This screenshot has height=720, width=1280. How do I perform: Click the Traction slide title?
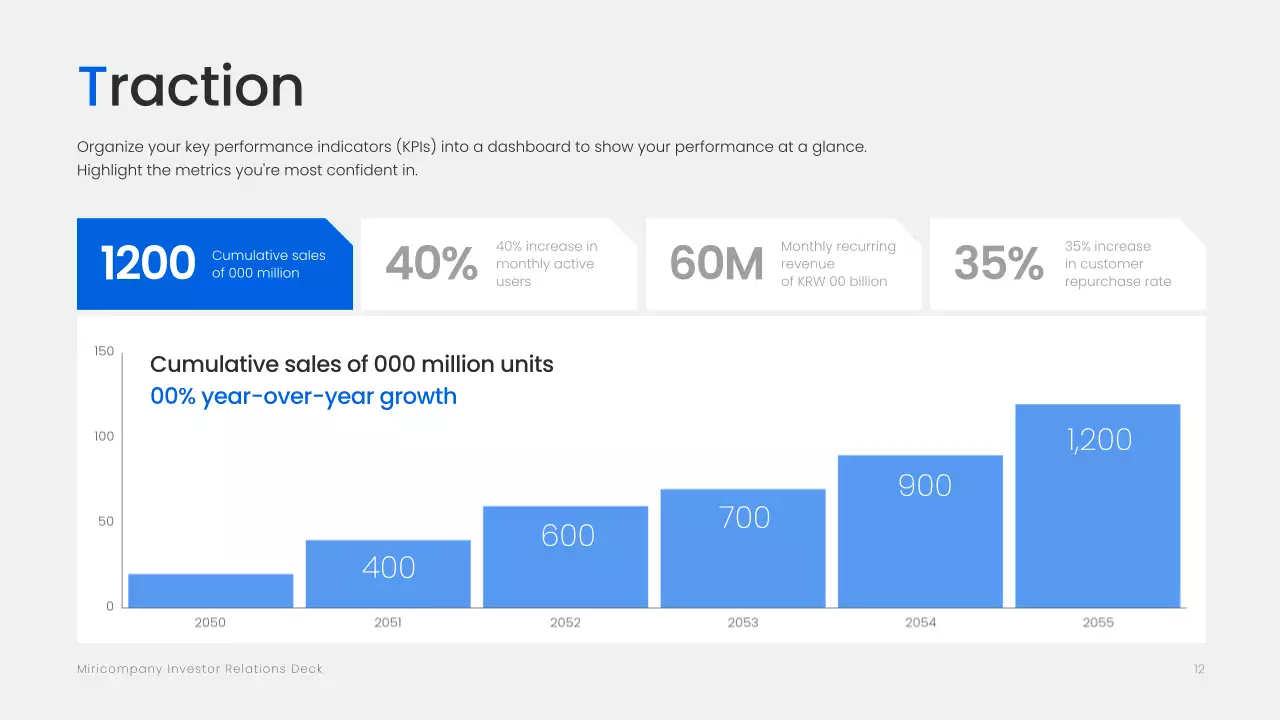(190, 86)
